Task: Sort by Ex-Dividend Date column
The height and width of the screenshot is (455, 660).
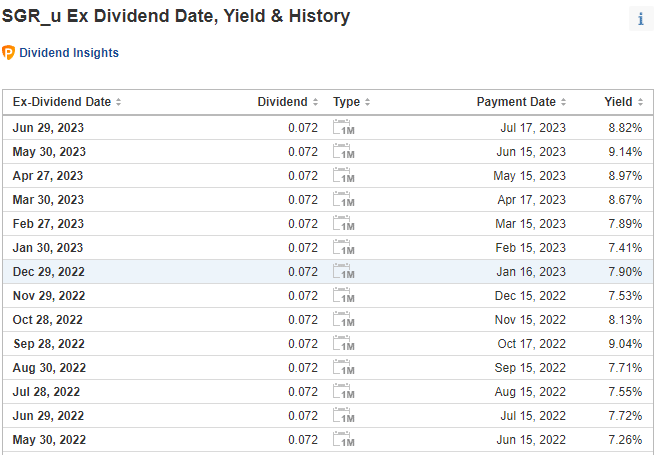Action: [66, 102]
